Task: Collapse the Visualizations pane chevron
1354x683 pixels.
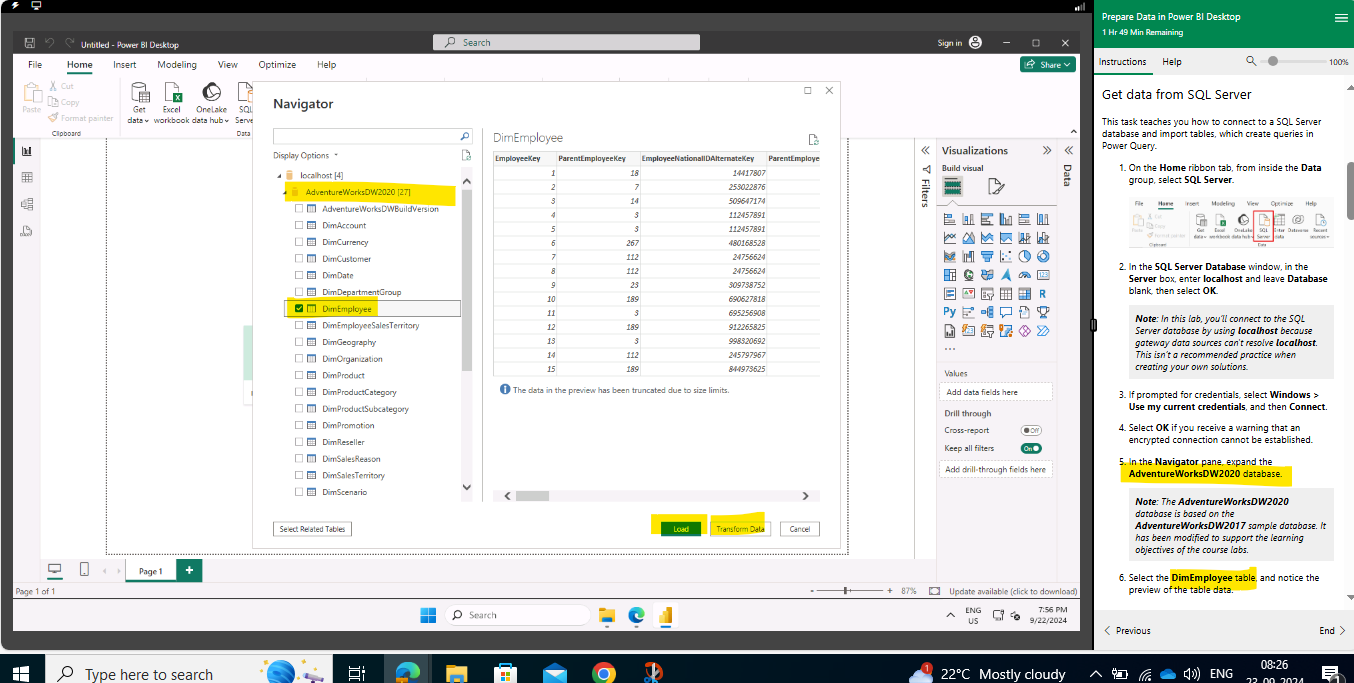Action: coord(1047,150)
